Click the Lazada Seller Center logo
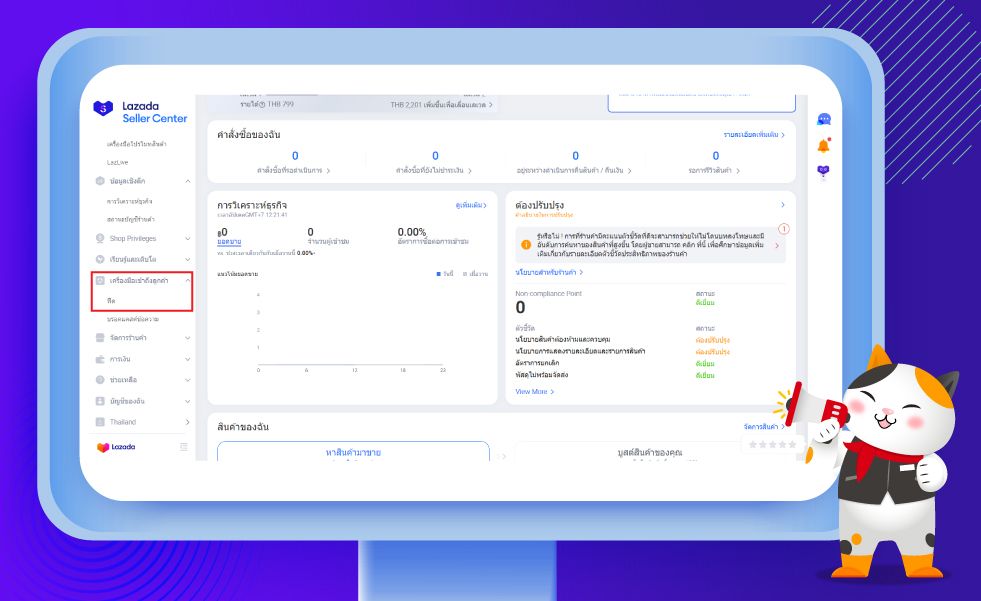981x601 pixels. tap(140, 112)
